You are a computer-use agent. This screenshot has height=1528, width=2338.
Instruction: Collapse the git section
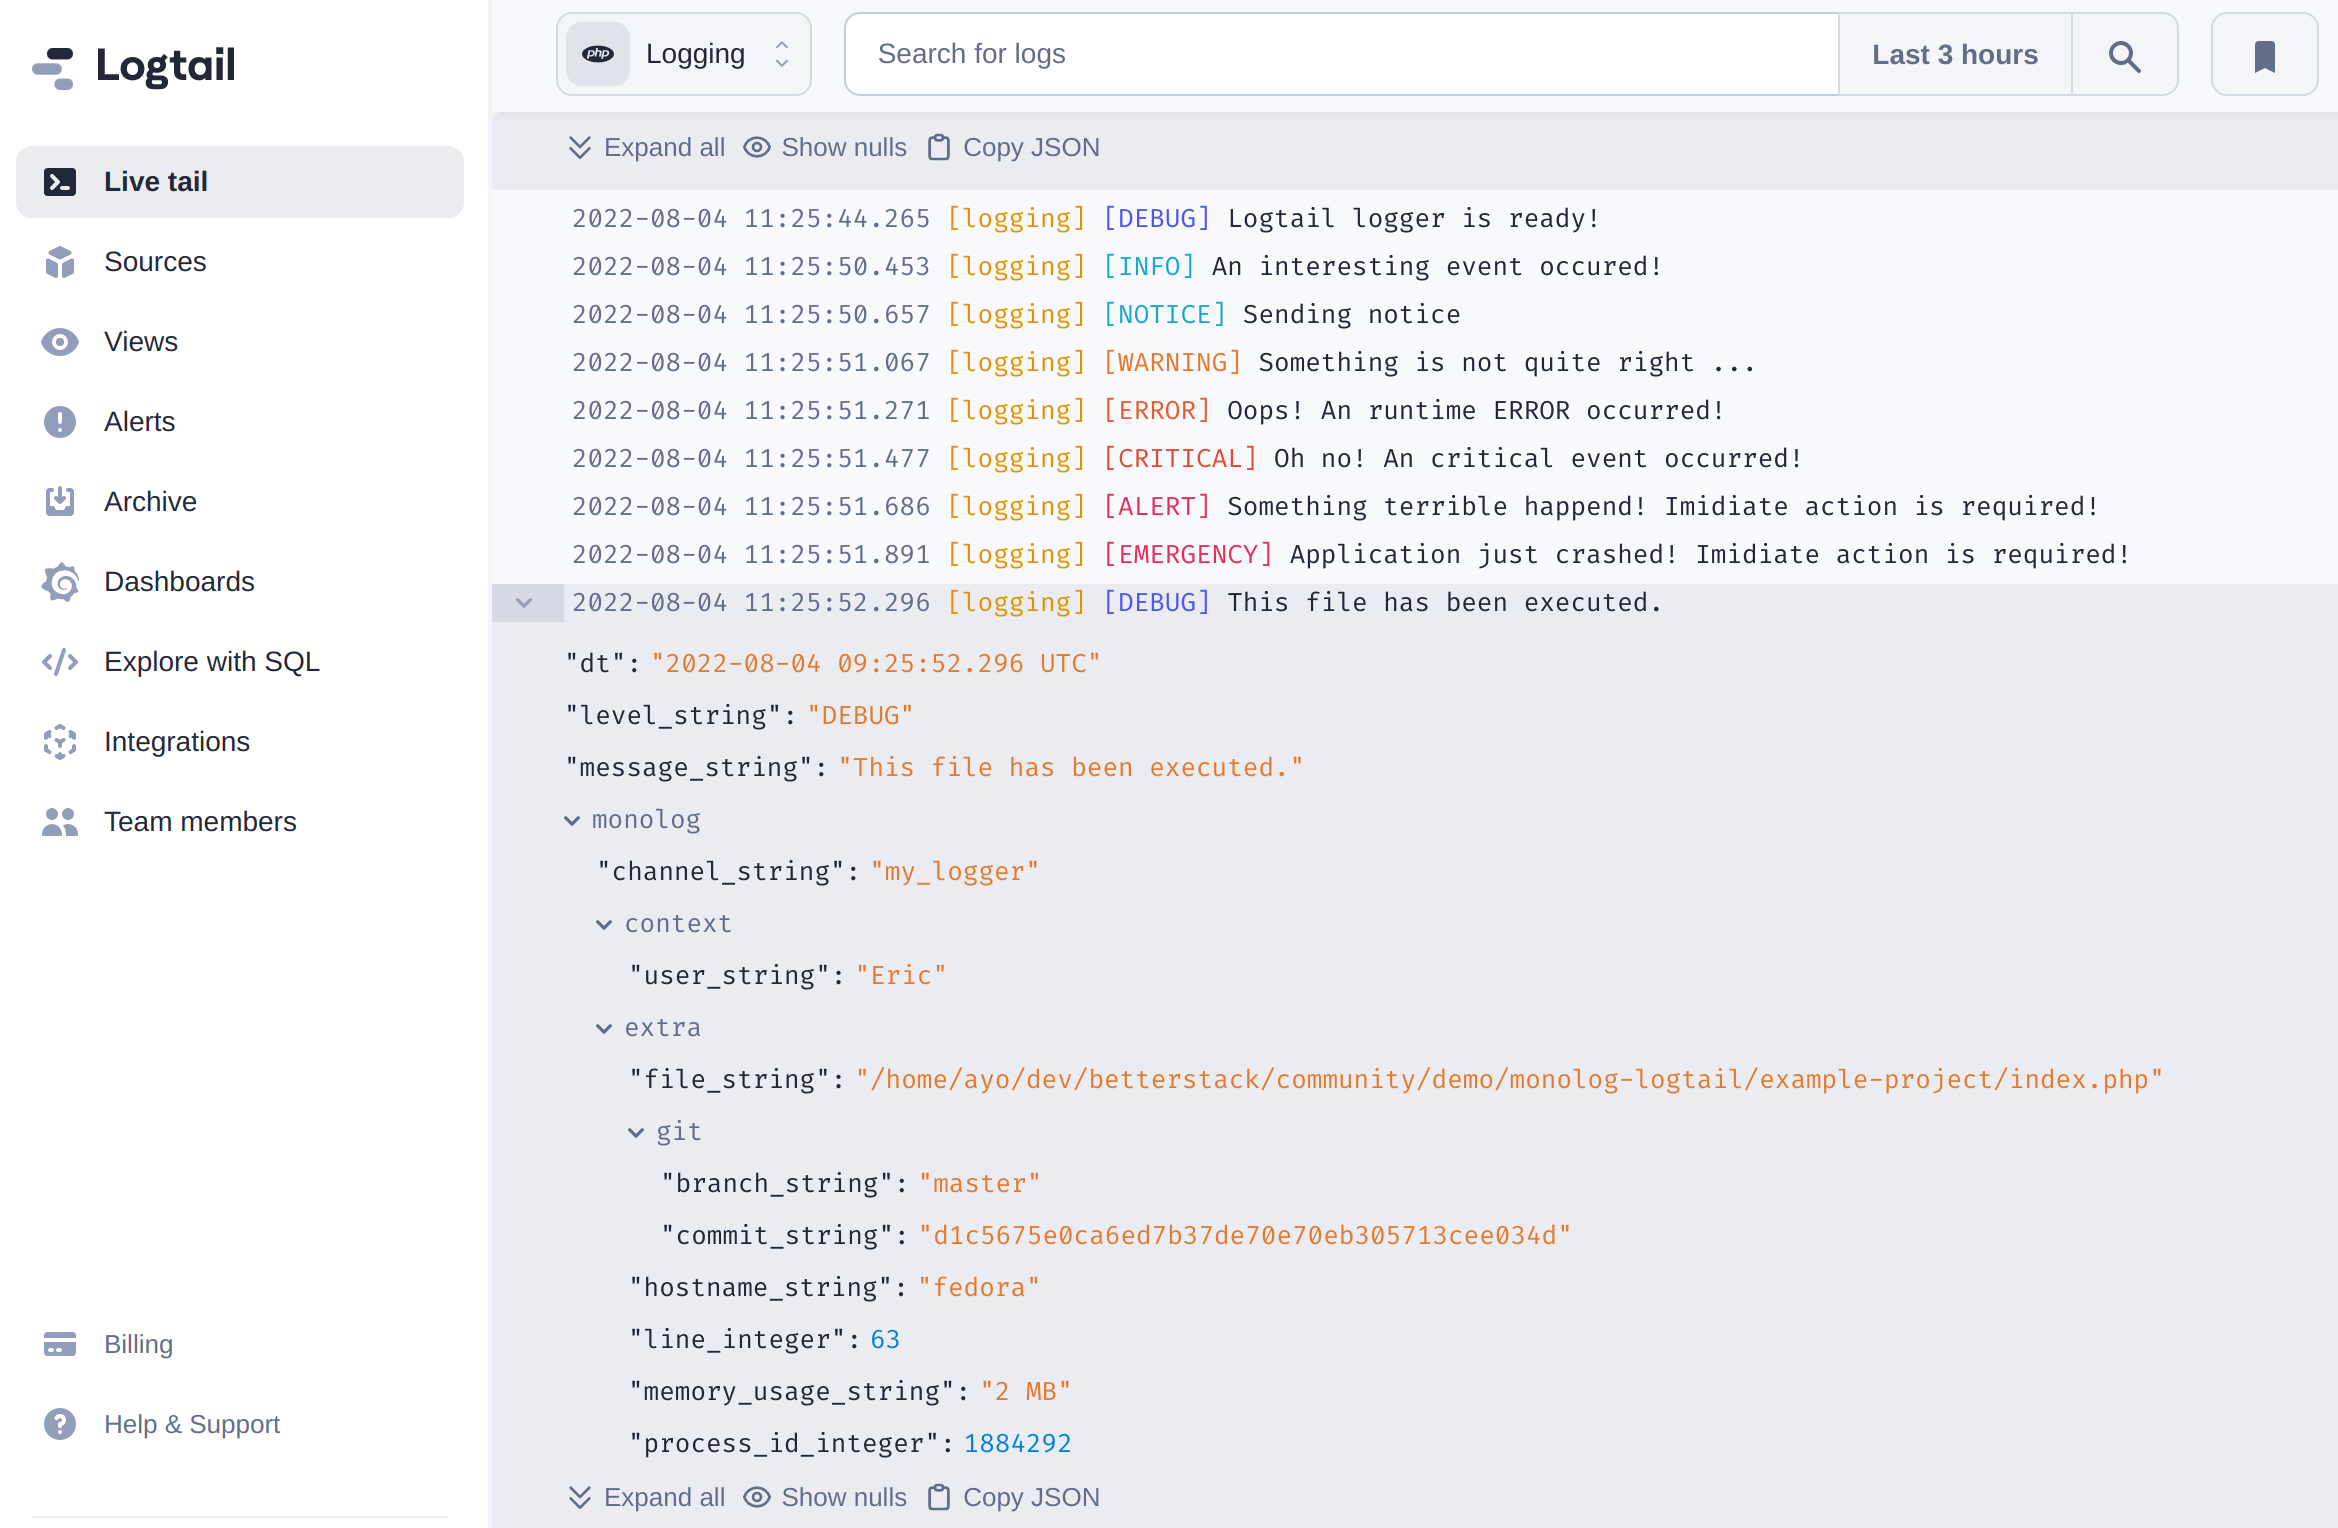(637, 1131)
